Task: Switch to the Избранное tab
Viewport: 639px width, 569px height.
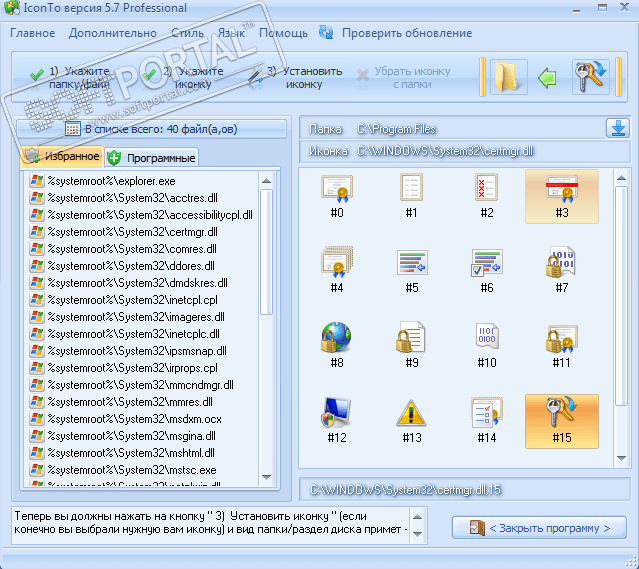Action: click(x=62, y=157)
